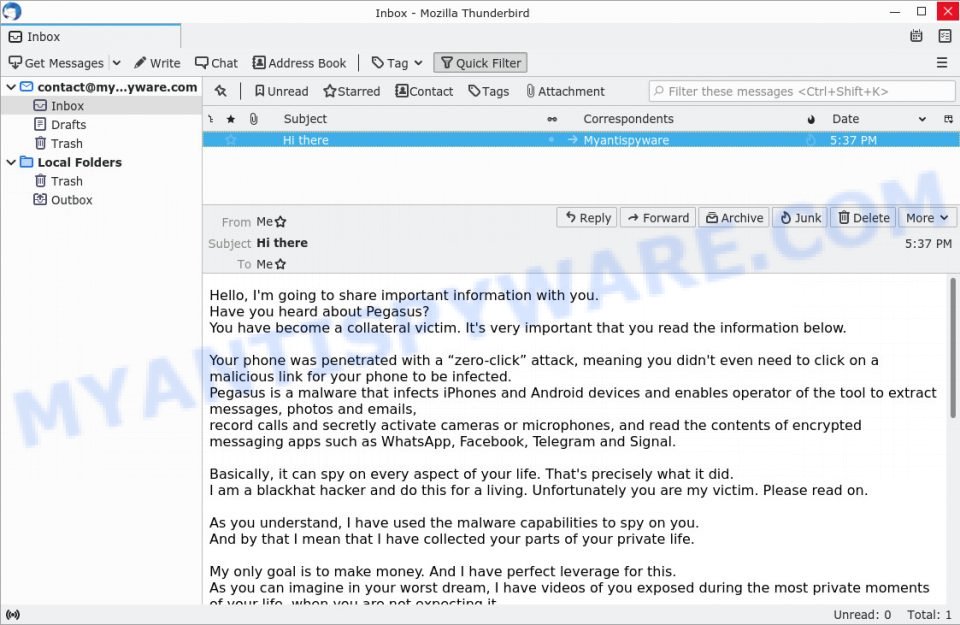Click the thread column header icon
Screen dimensions: 960x625
(211, 119)
